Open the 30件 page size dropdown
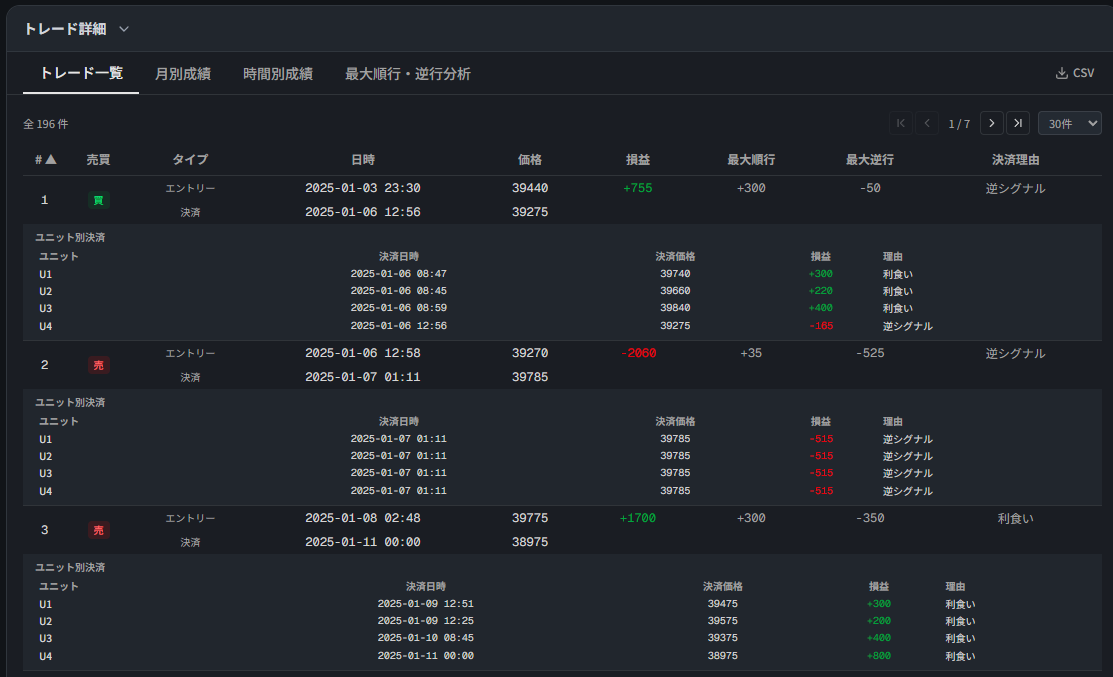The height and width of the screenshot is (677, 1113). (x=1070, y=123)
